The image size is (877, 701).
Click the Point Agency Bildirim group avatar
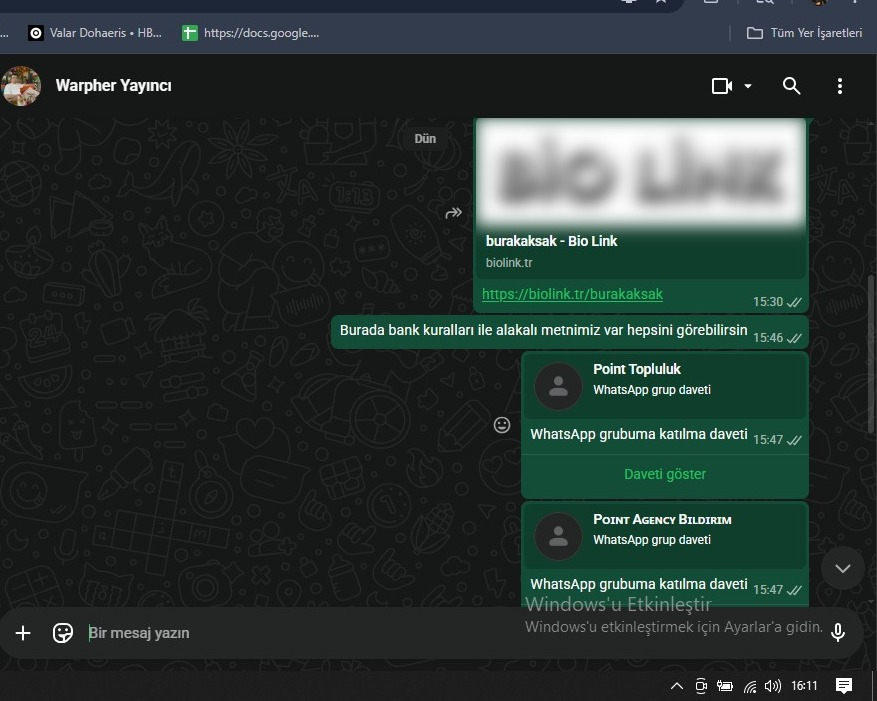click(558, 537)
